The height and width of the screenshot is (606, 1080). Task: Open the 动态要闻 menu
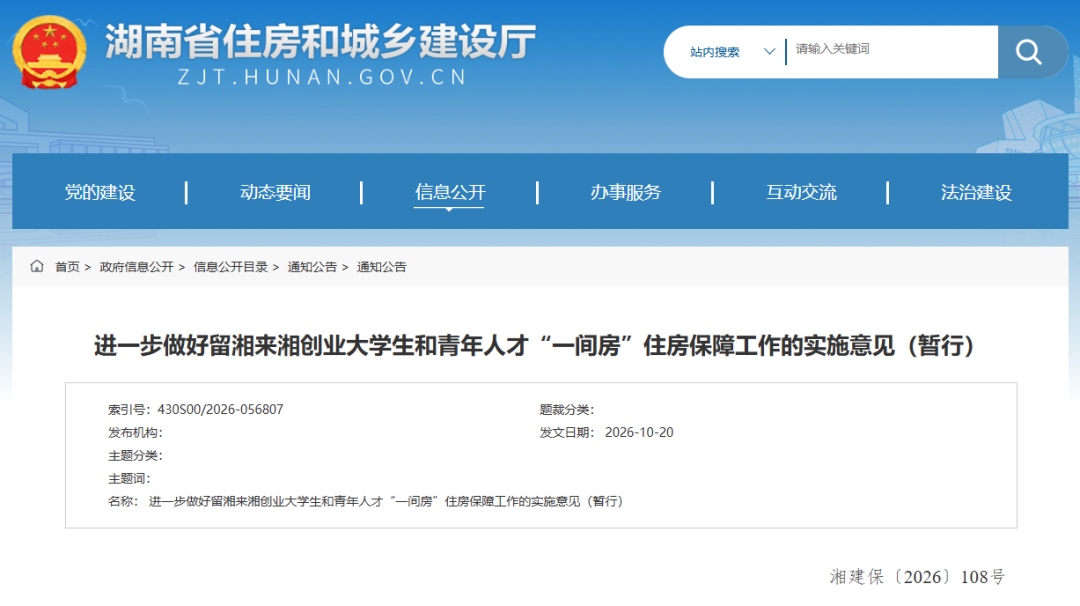coord(275,192)
